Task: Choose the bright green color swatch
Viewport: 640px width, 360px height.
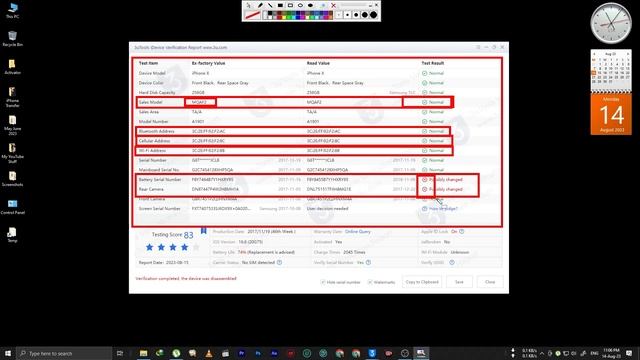Action: click(289, 18)
